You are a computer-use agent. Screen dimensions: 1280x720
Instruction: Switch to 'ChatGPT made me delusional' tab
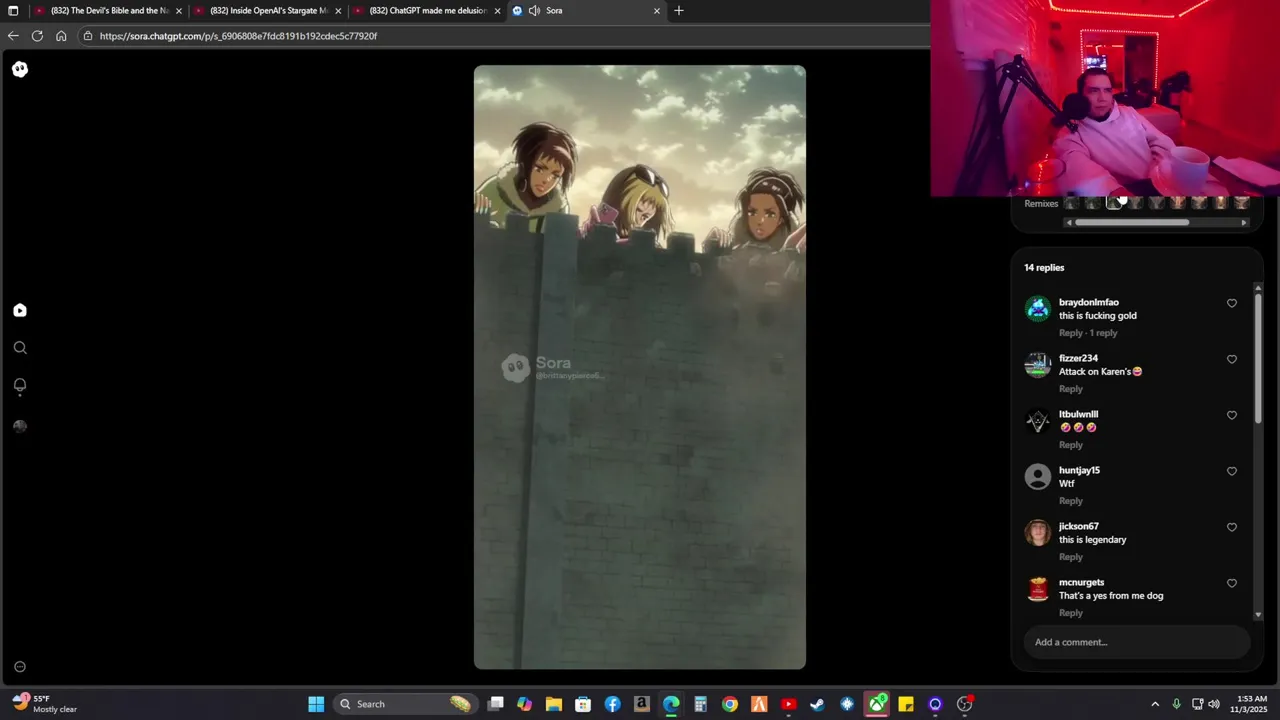coord(425,11)
